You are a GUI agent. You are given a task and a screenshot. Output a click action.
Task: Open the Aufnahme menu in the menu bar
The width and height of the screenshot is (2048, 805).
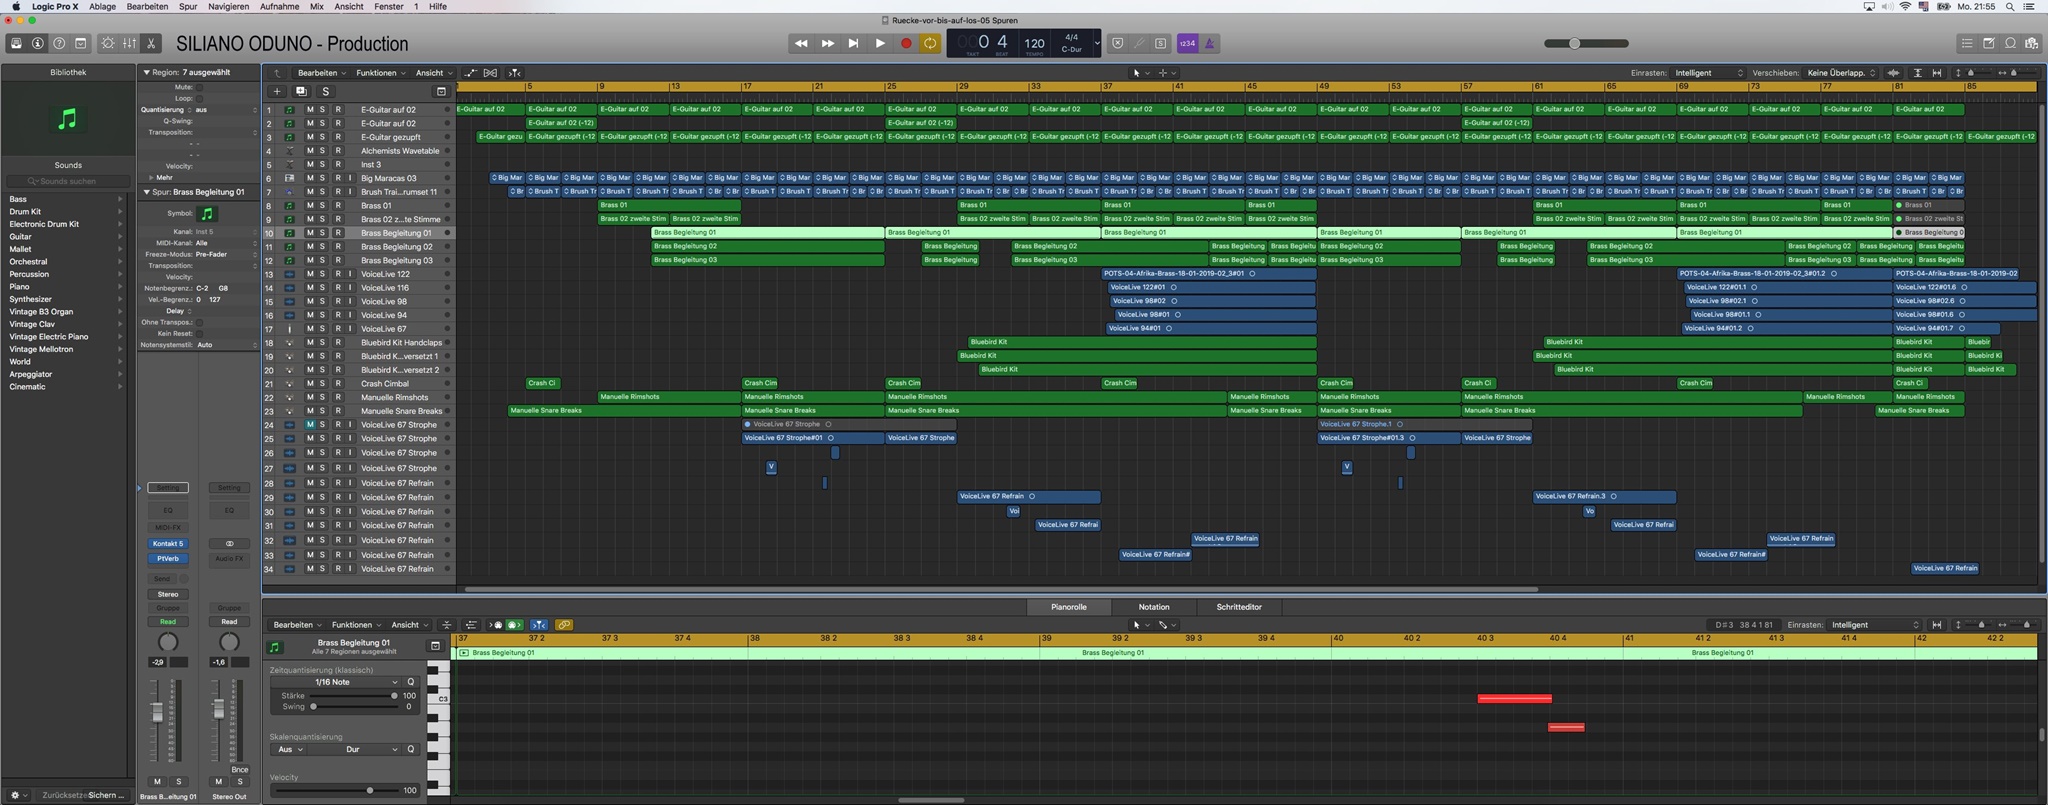point(279,6)
